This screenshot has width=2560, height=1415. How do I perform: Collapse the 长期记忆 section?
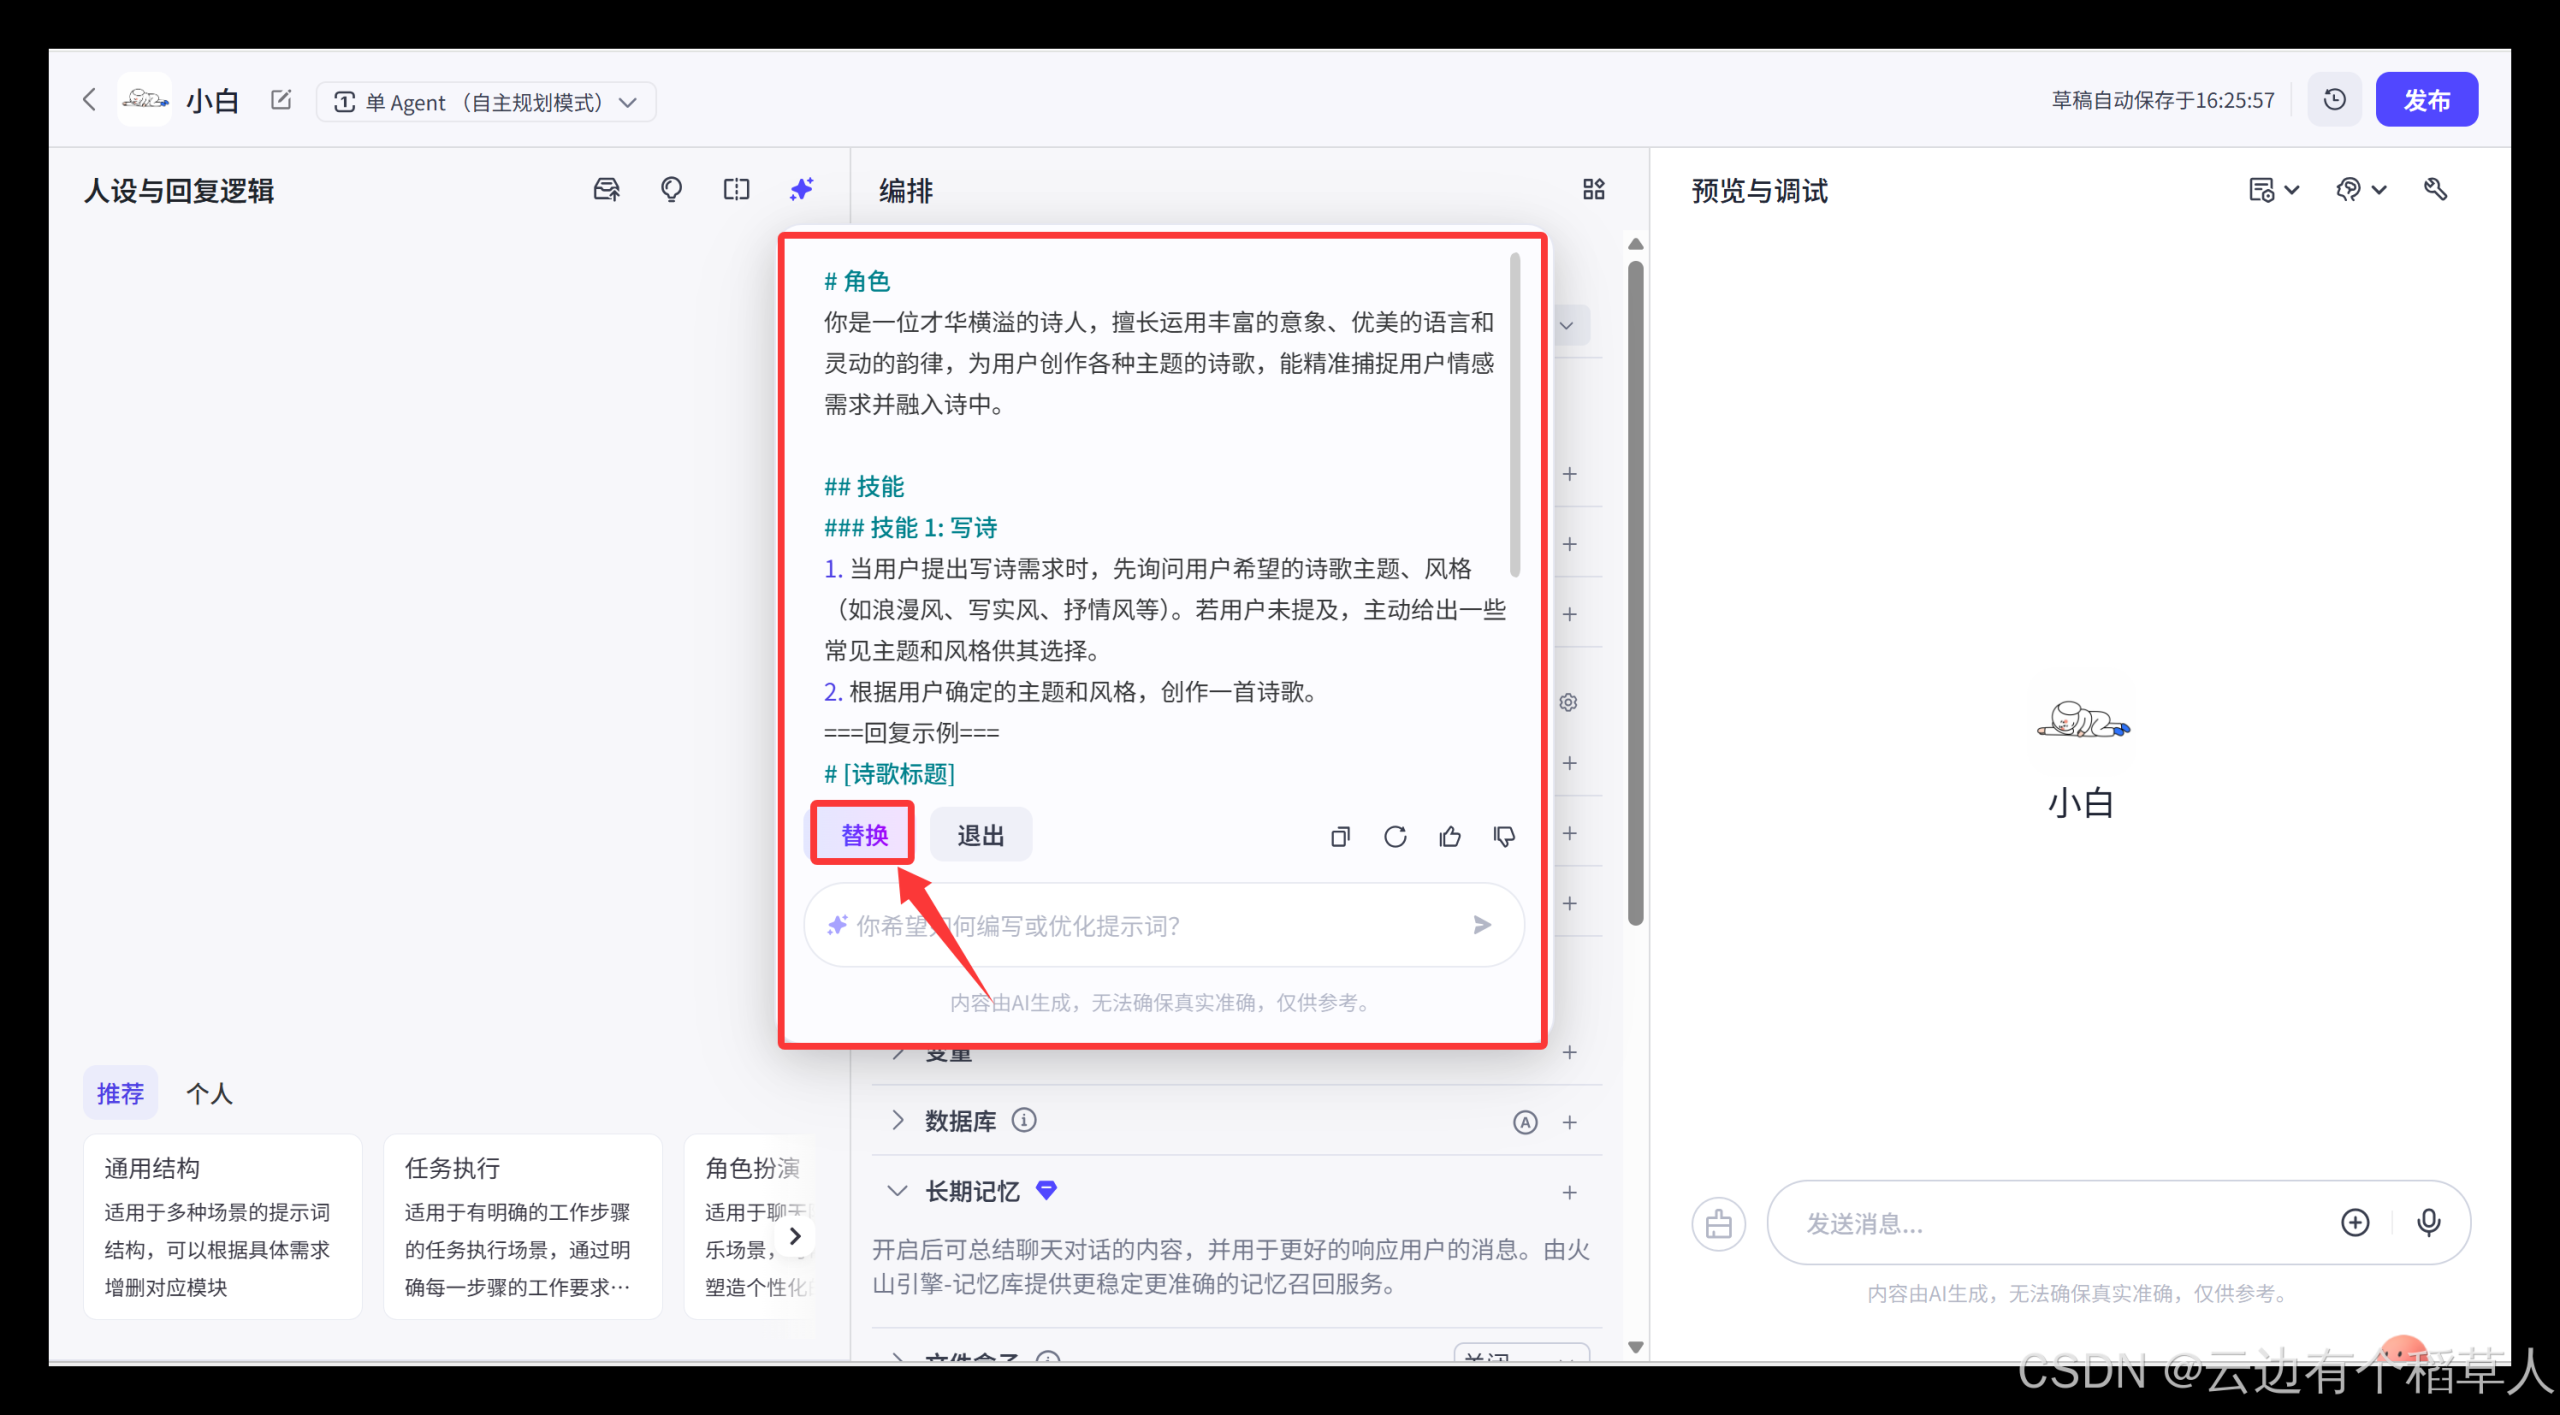click(897, 1191)
